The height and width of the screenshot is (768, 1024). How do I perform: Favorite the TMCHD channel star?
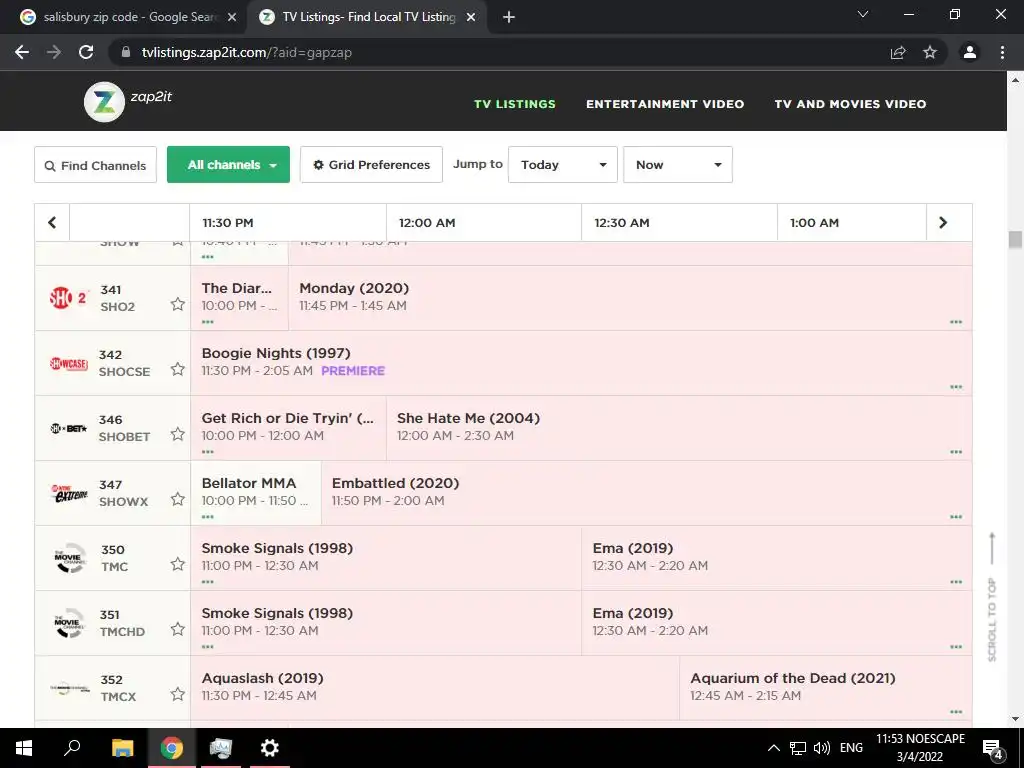(178, 630)
